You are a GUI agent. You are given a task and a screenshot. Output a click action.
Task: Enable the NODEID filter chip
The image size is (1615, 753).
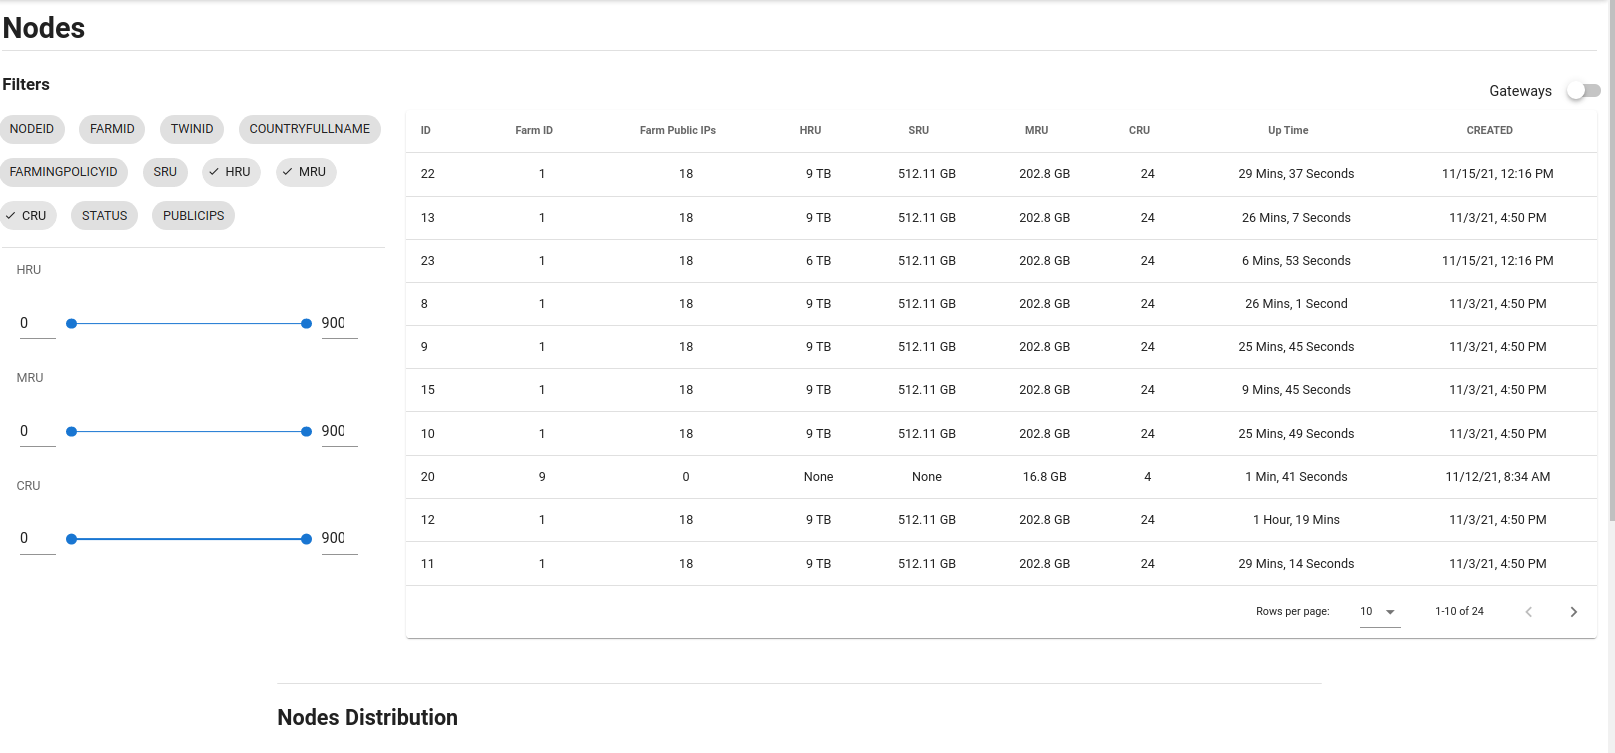coord(32,129)
